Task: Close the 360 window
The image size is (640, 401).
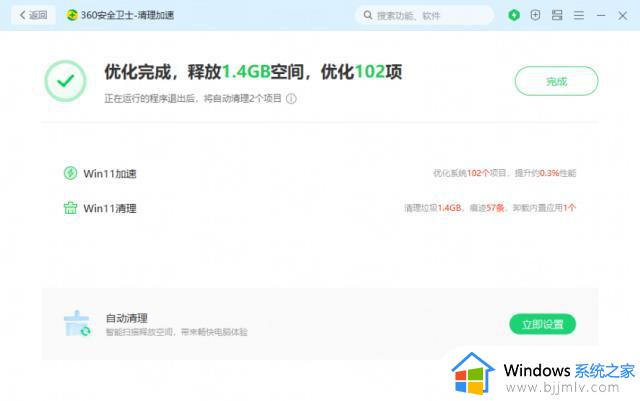Action: (x=622, y=16)
